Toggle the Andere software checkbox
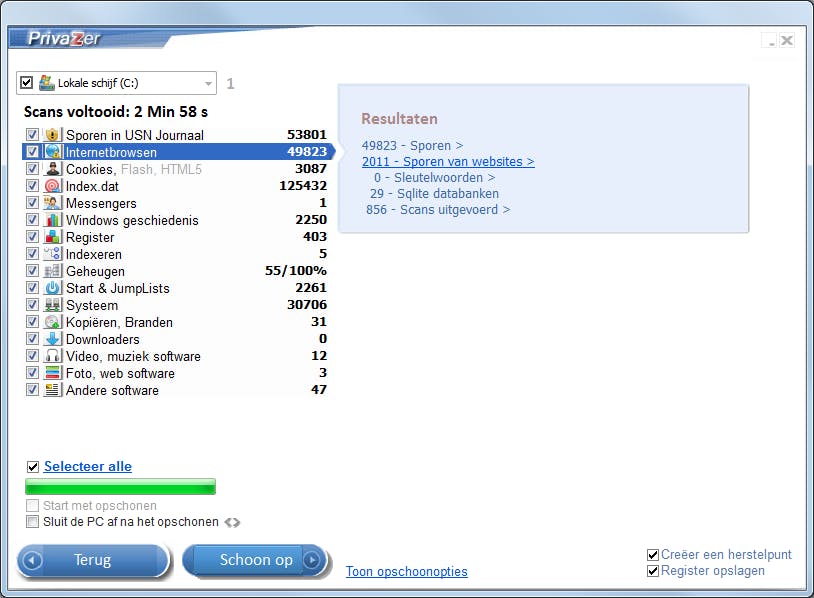The width and height of the screenshot is (814, 598). 32,390
